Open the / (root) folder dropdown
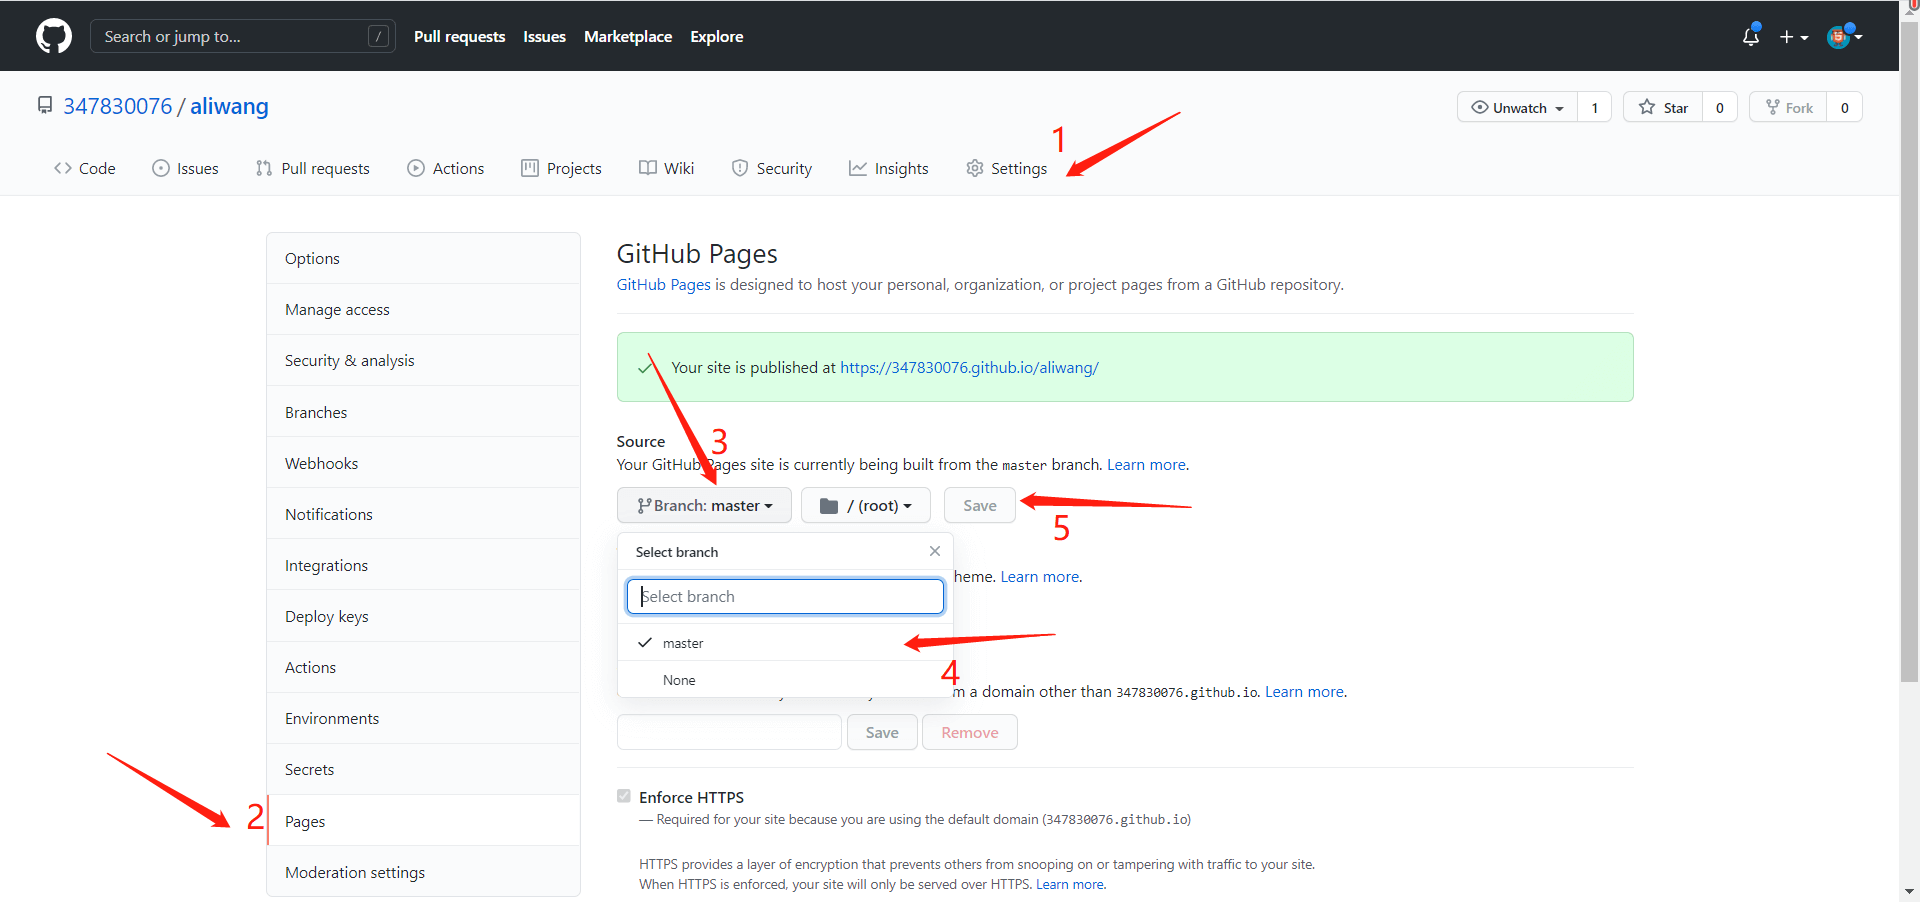The height and width of the screenshot is (902, 1920). tap(866, 505)
